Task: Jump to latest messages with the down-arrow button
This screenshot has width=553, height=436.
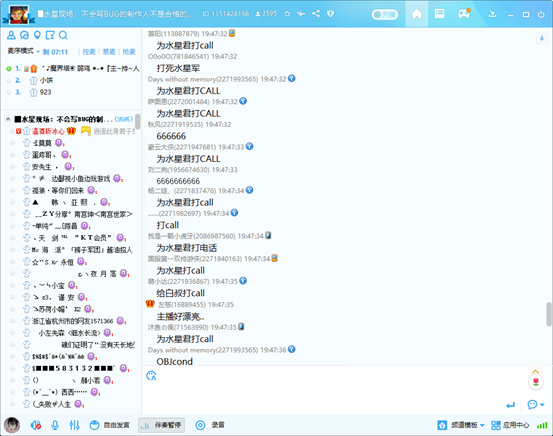Action: tap(541, 38)
